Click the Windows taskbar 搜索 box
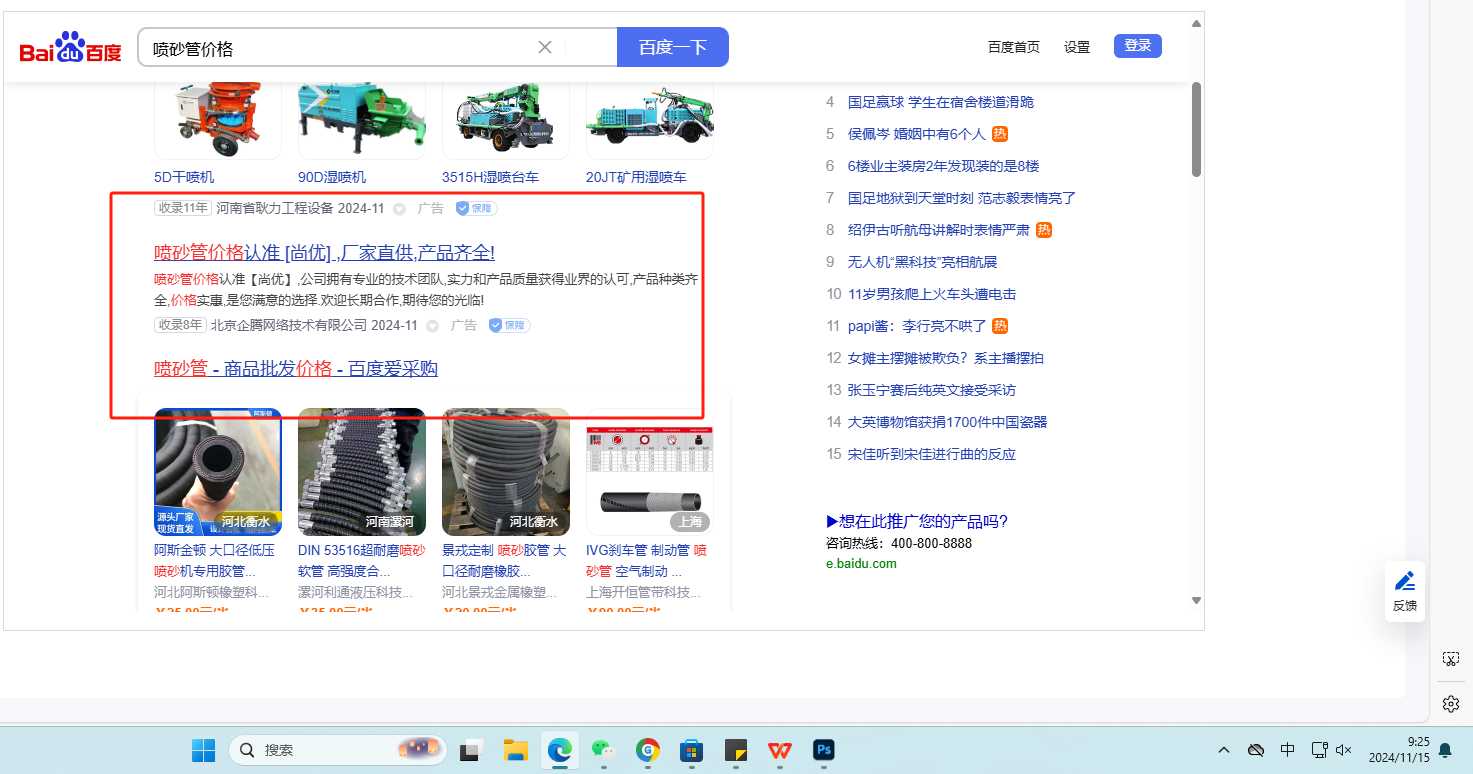 [338, 750]
